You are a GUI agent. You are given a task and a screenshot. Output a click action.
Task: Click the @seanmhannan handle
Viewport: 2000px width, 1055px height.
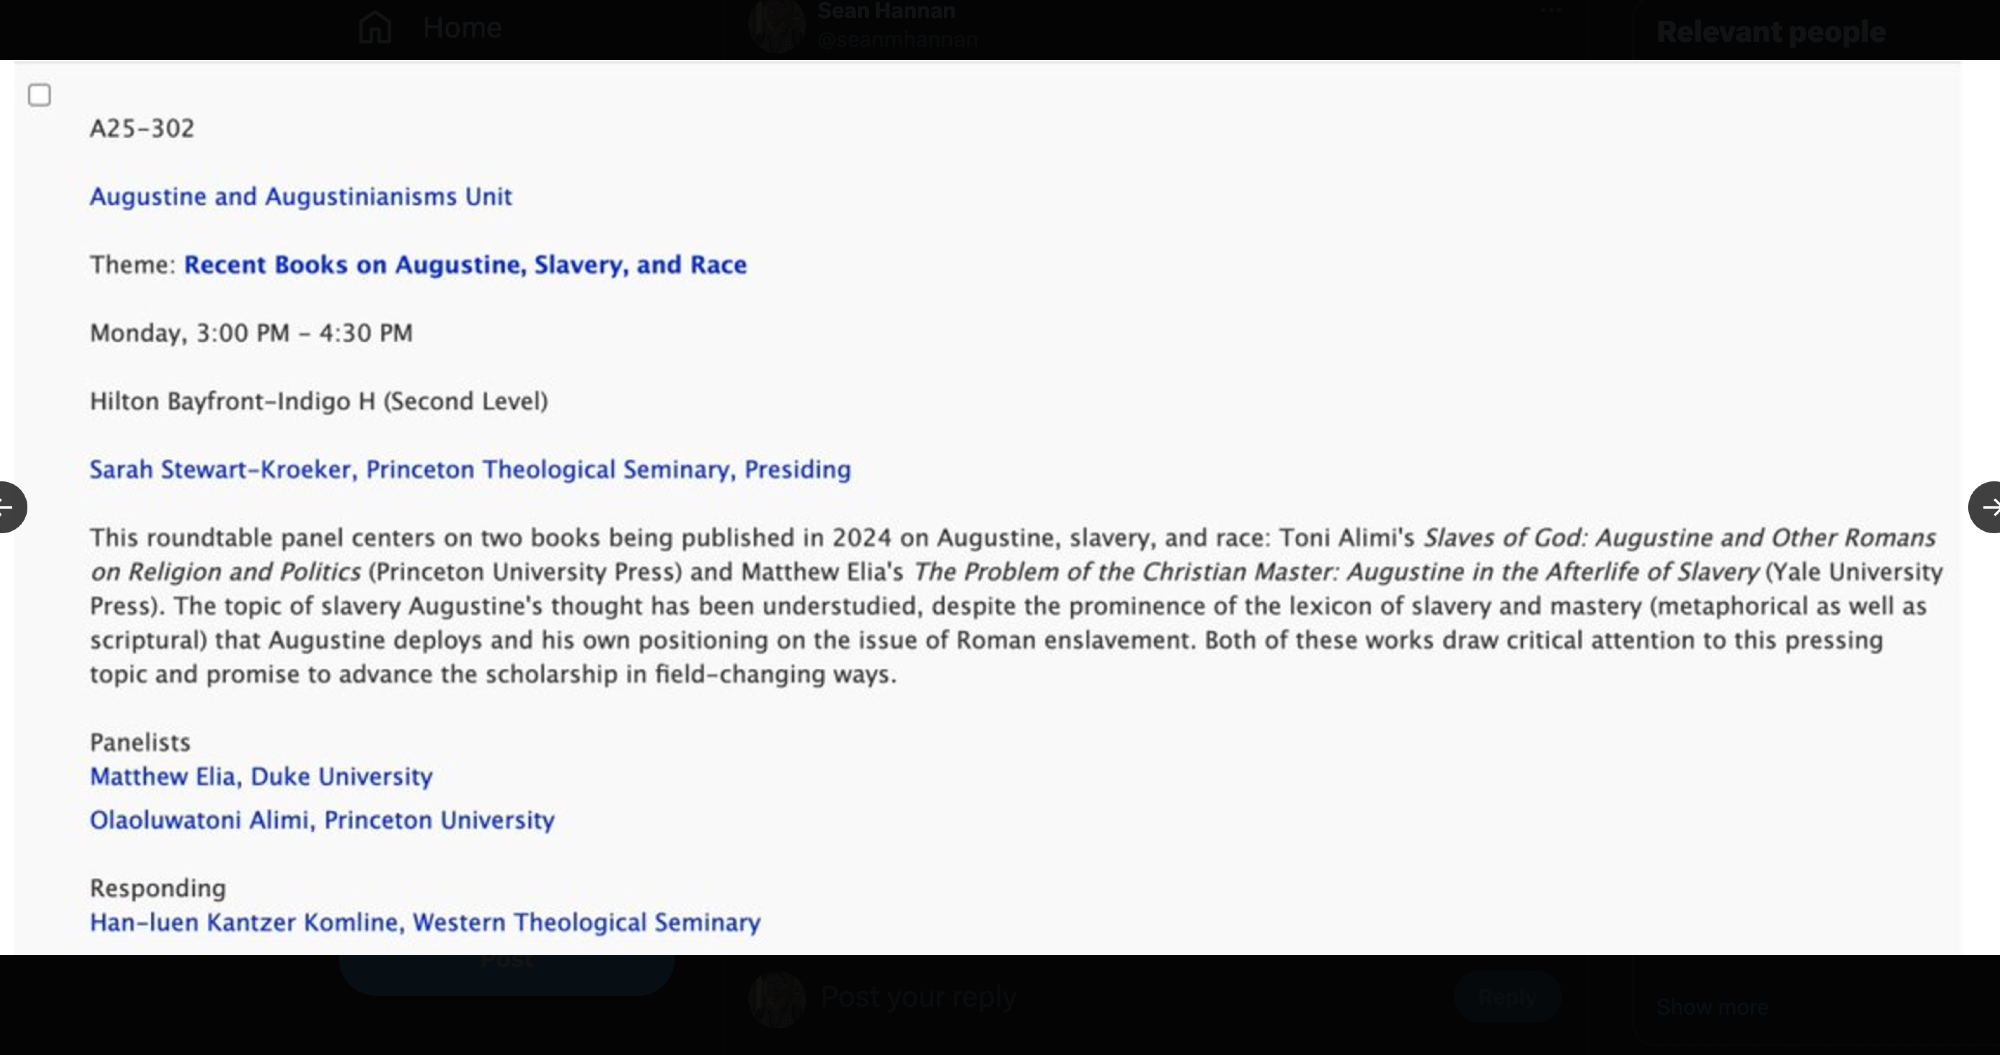pos(897,40)
